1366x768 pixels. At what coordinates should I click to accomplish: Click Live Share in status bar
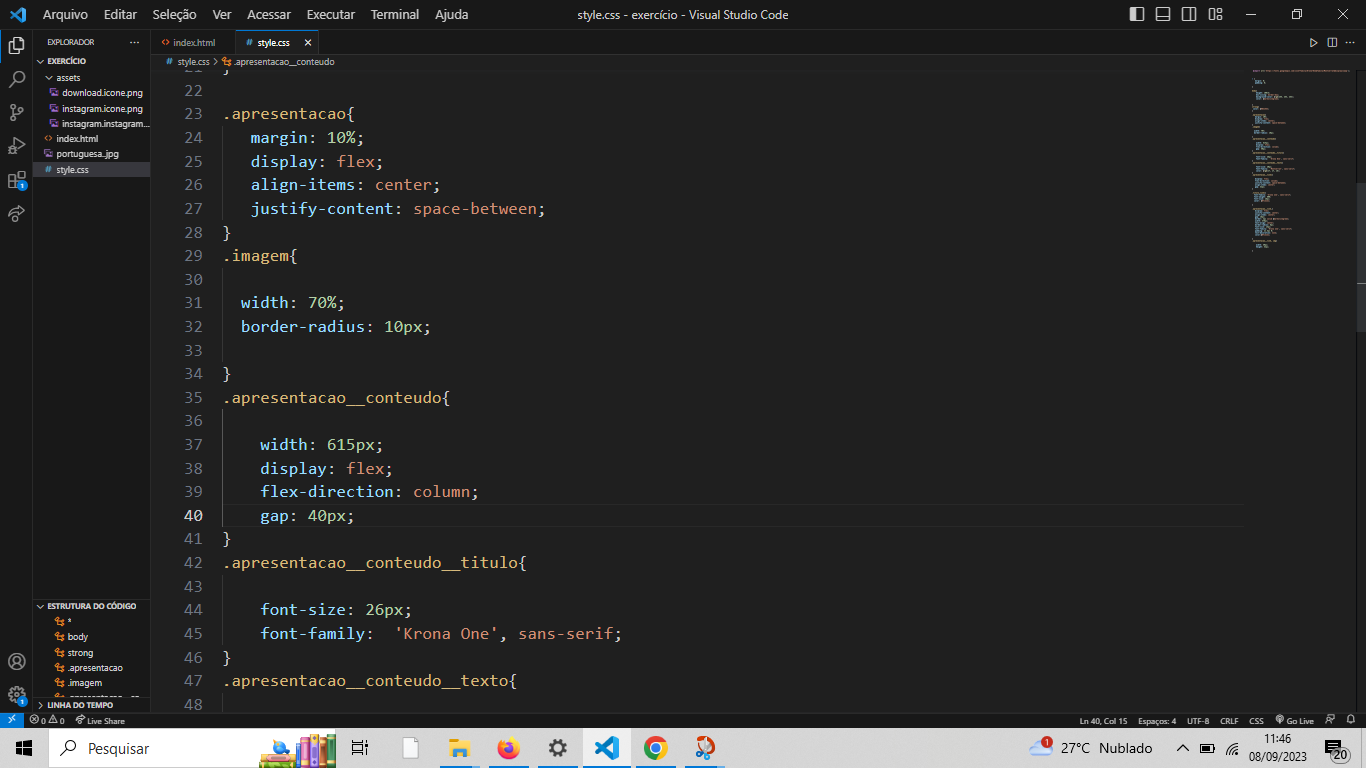tap(100, 720)
